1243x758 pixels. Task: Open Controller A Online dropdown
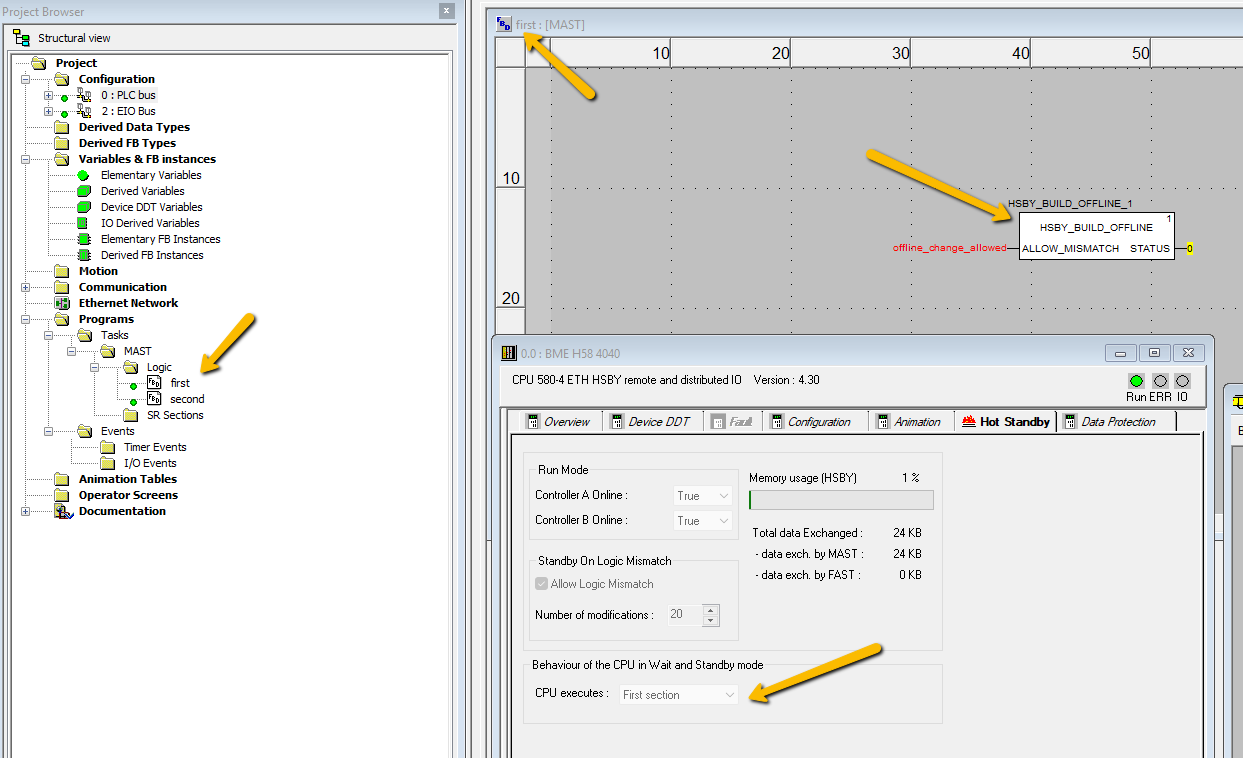pos(704,496)
